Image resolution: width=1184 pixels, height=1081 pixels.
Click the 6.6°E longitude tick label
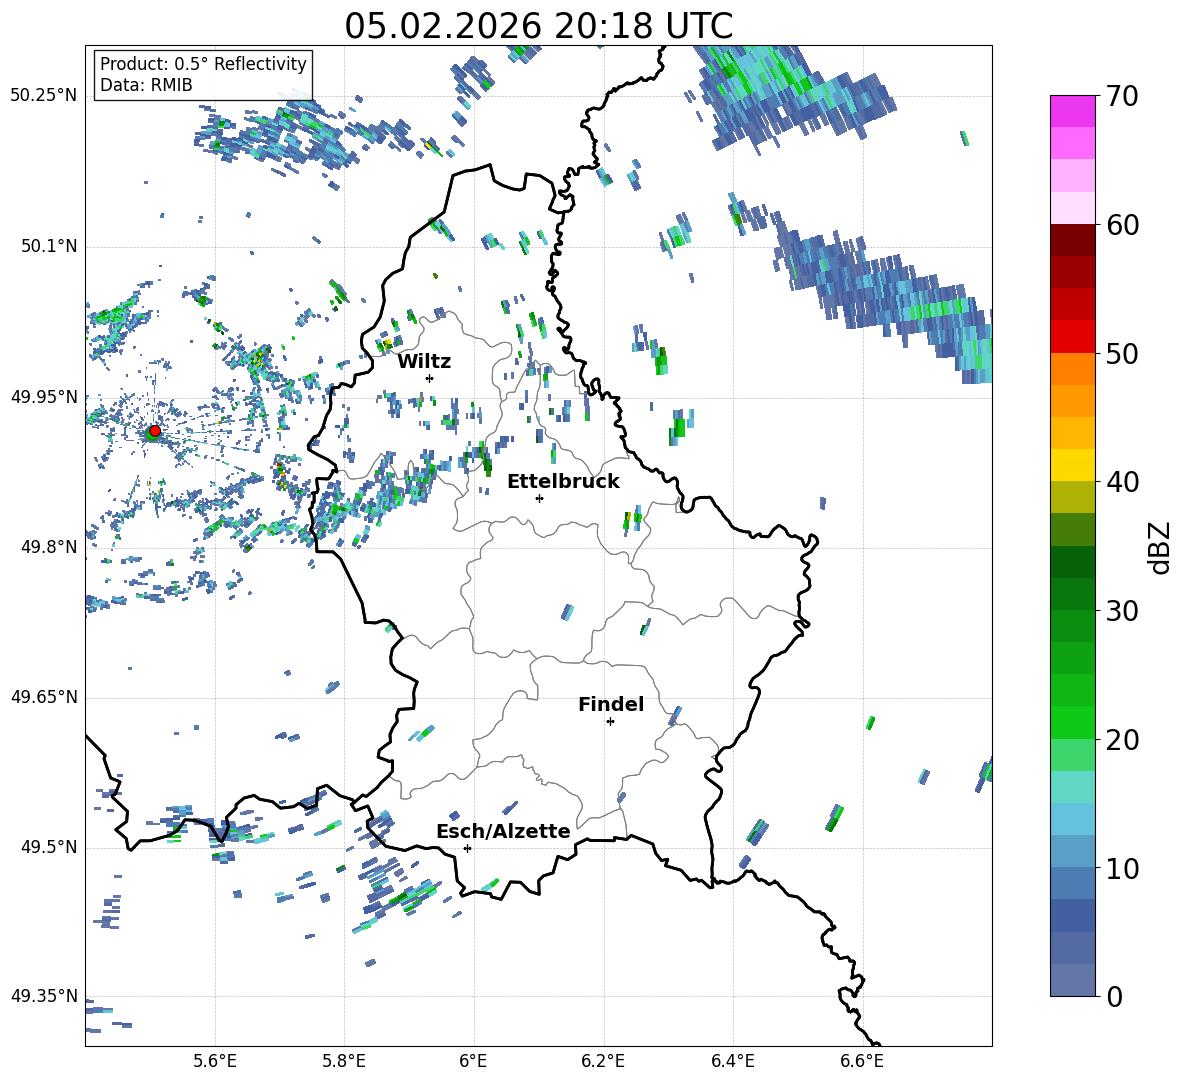click(x=862, y=1061)
